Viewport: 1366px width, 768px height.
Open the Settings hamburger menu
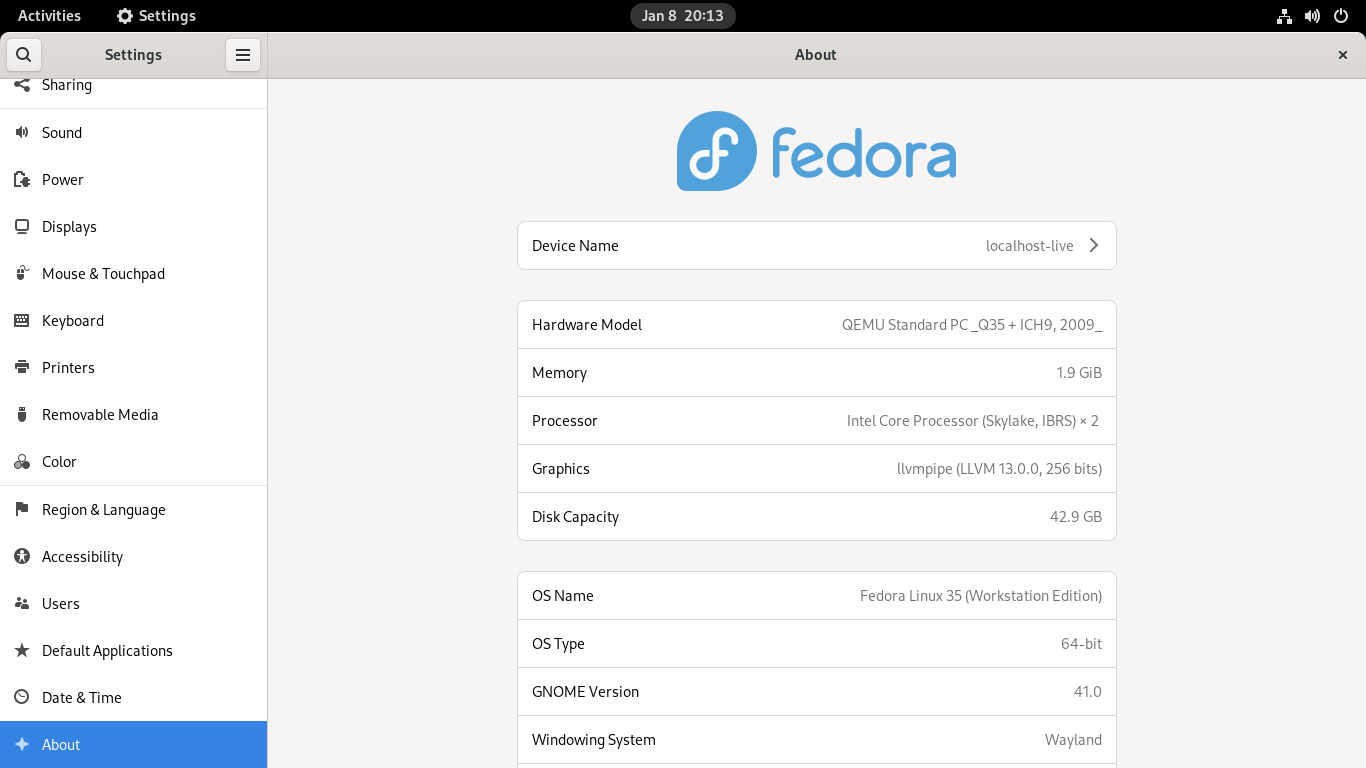click(x=243, y=55)
